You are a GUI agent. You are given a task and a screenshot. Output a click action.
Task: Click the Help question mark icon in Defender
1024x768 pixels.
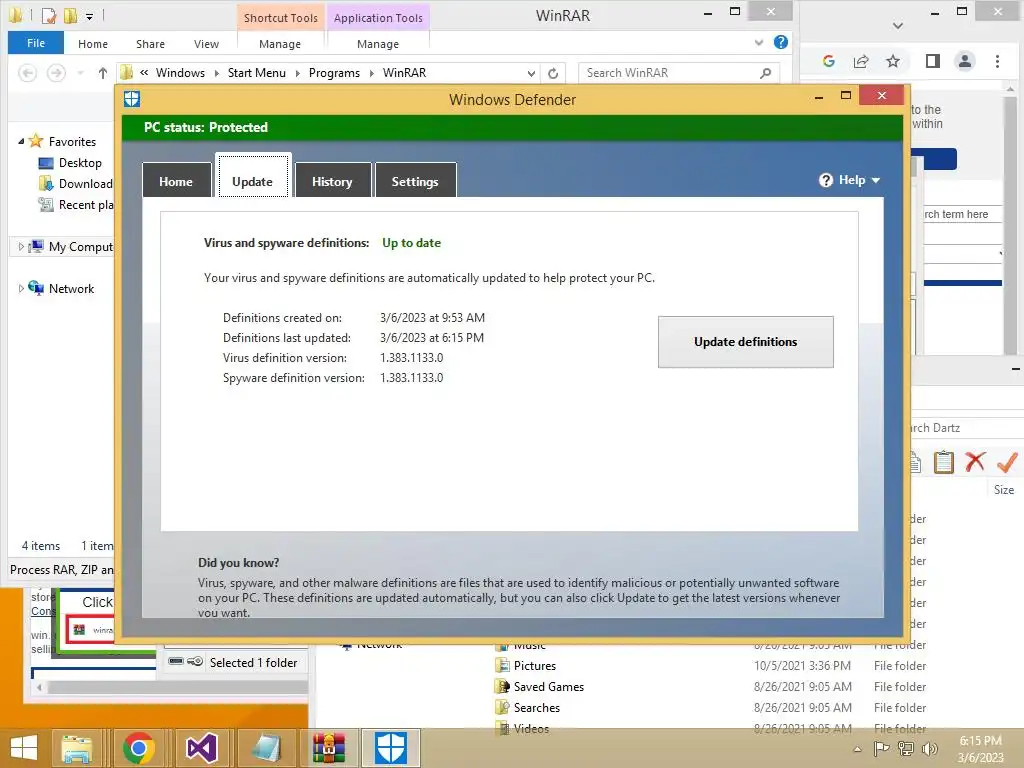click(x=825, y=180)
